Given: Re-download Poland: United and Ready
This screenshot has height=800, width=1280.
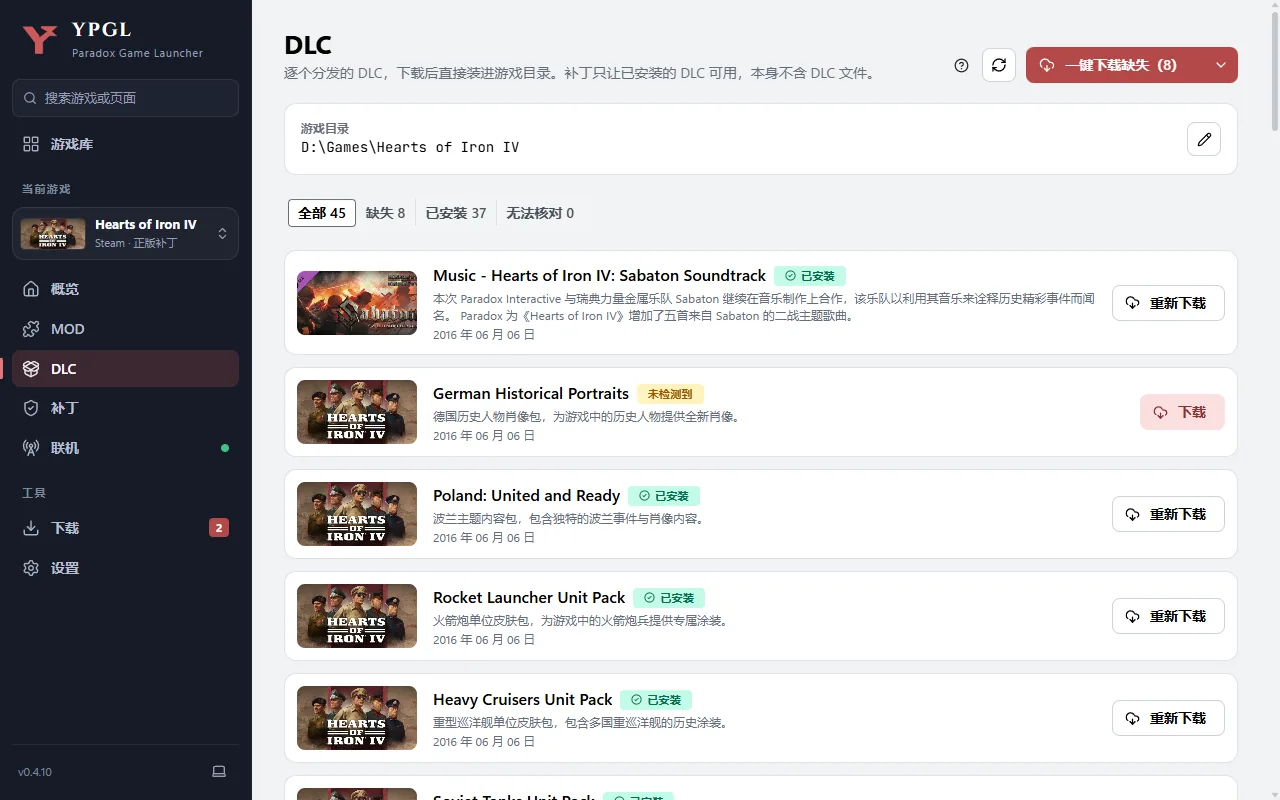Looking at the screenshot, I should coord(1168,514).
